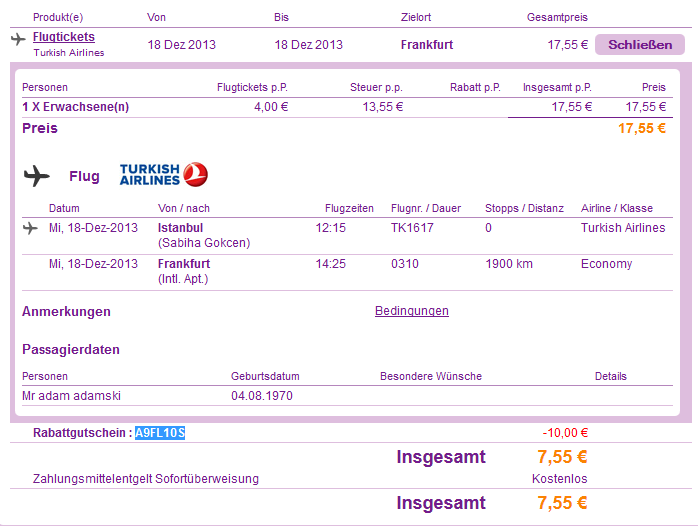Click the Frankfurt arrival city in flight table
This screenshot has height=526, width=698.
point(184,264)
